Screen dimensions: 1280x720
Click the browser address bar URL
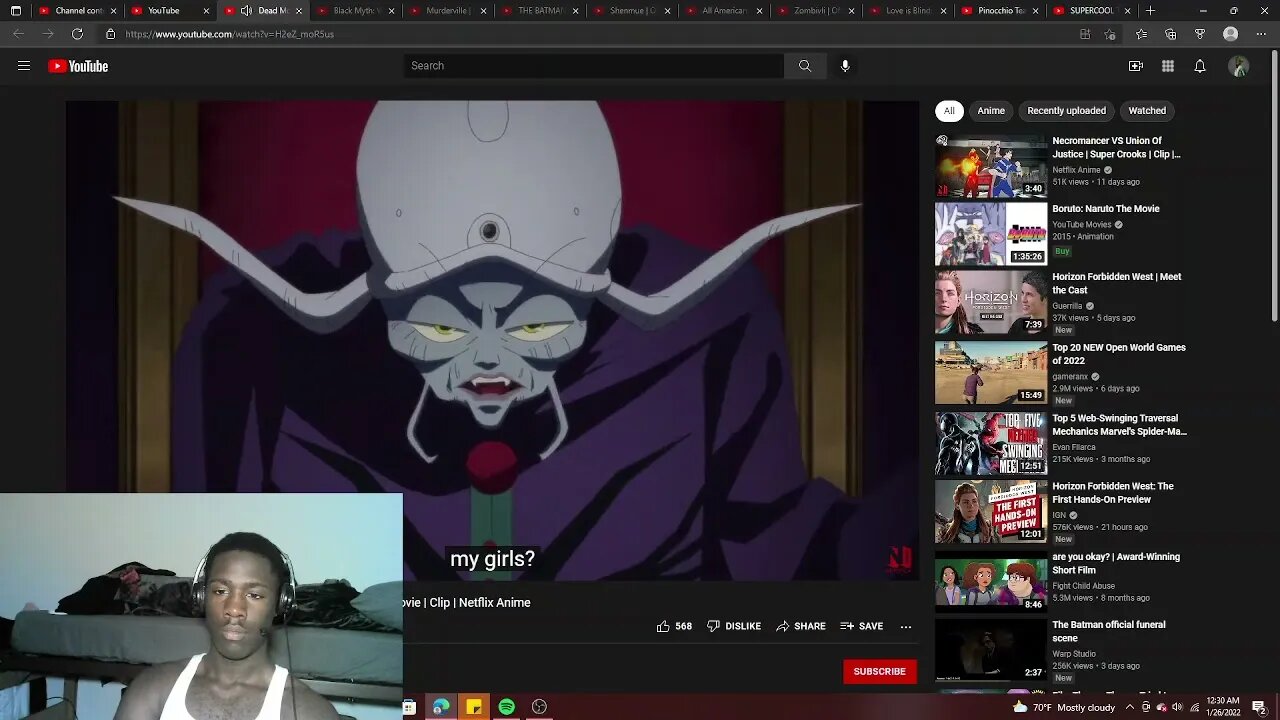coord(230,34)
